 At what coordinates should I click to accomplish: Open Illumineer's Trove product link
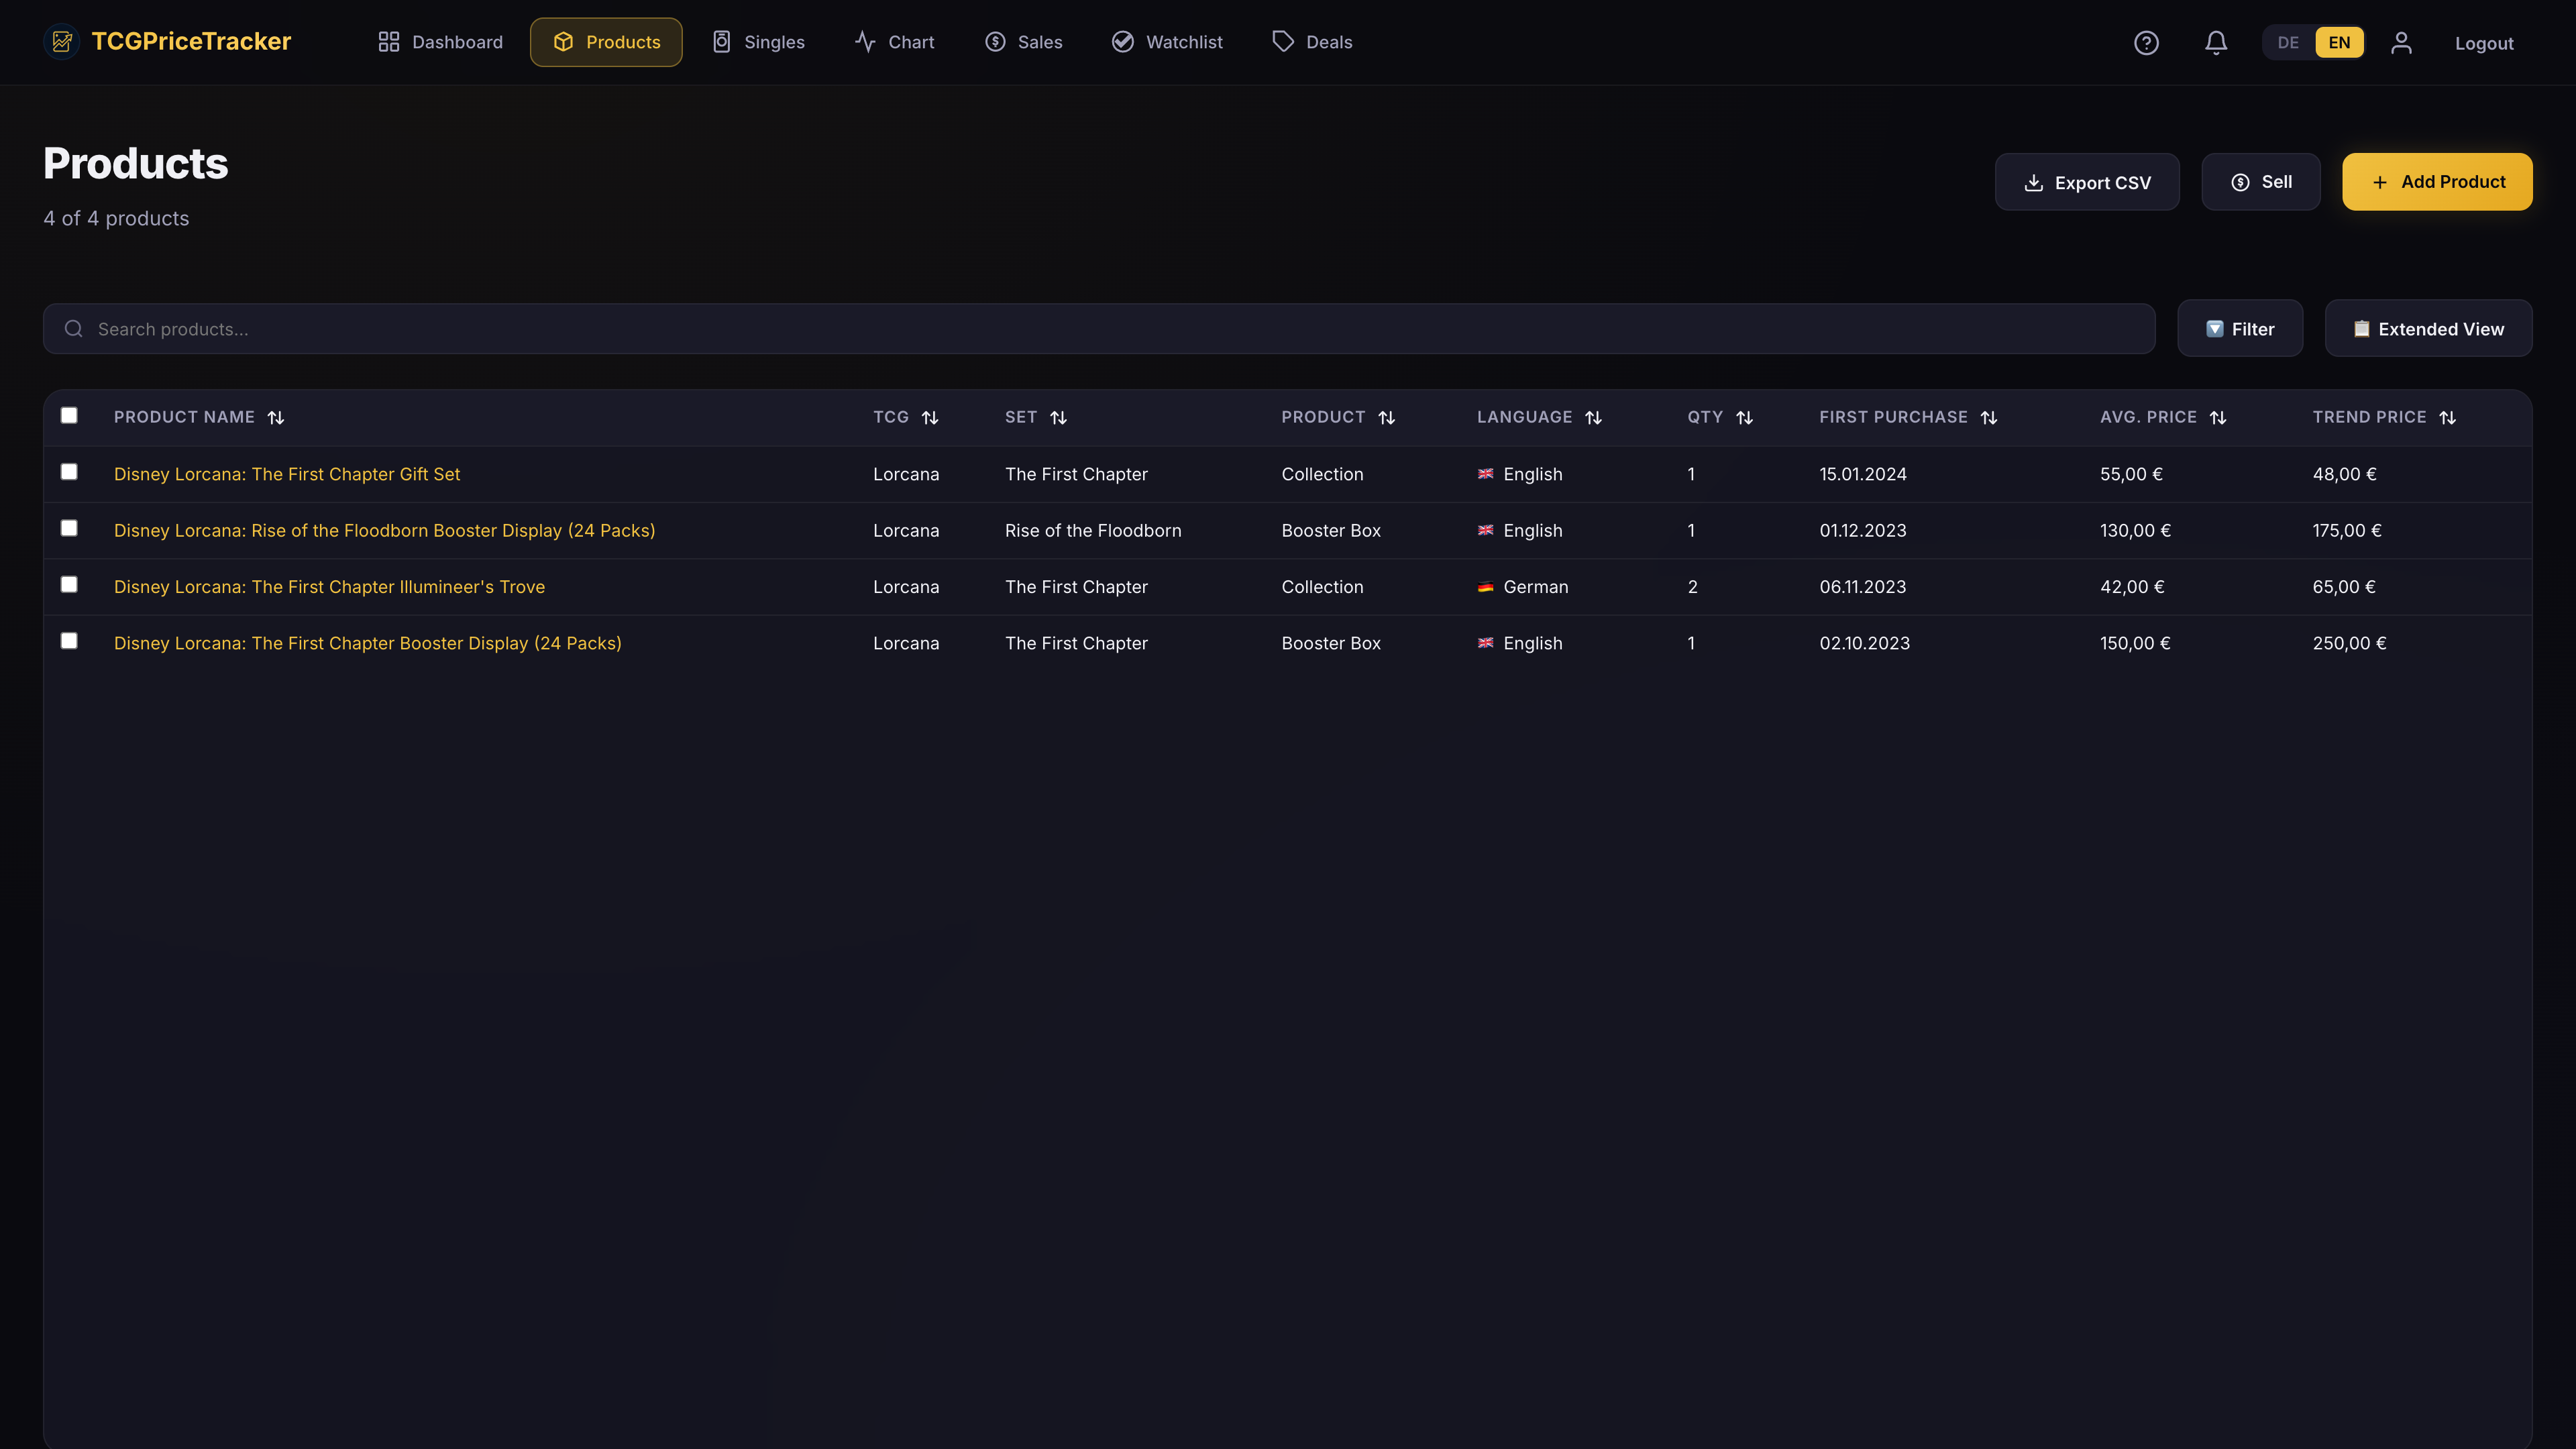pos(329,587)
